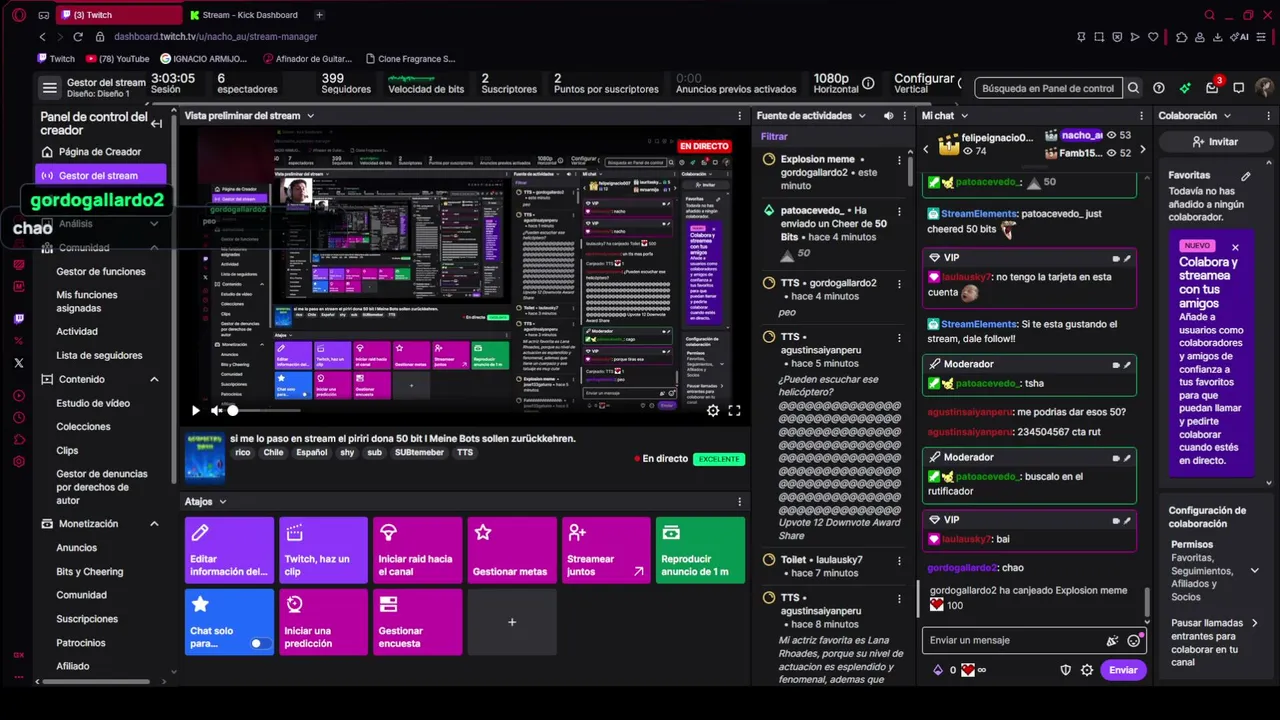
Task: Collapse the Monetización section
Action: coord(154,523)
